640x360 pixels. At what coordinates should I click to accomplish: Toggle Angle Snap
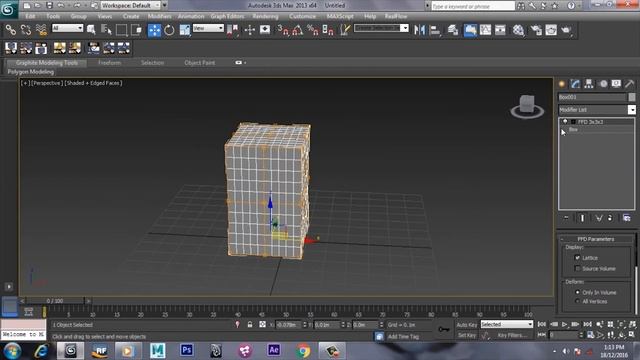point(298,30)
